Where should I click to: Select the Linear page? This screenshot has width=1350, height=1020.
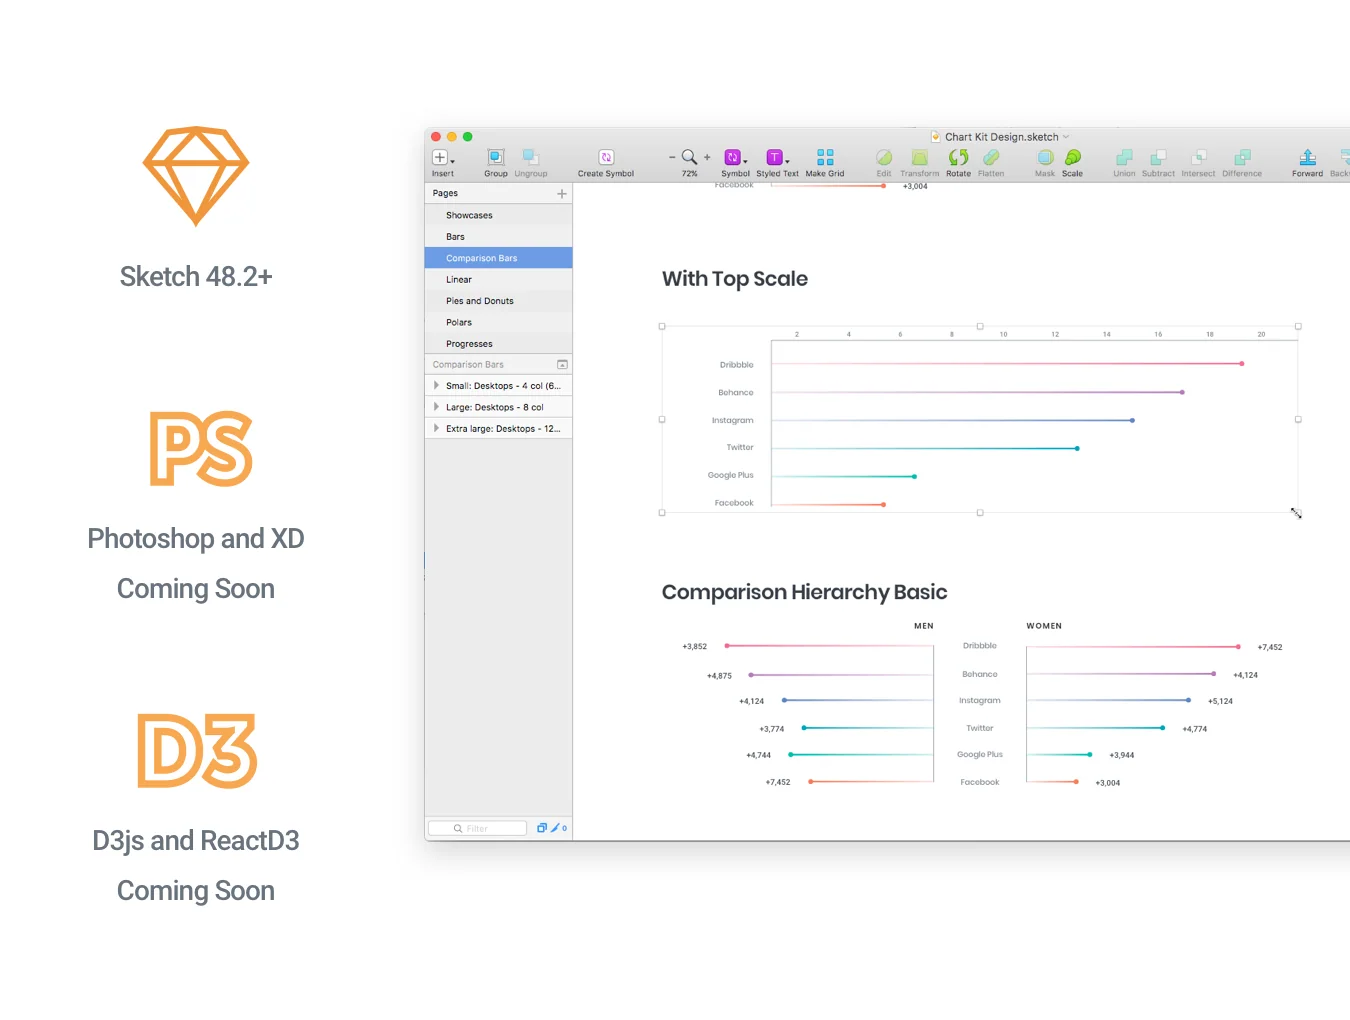pos(499,279)
